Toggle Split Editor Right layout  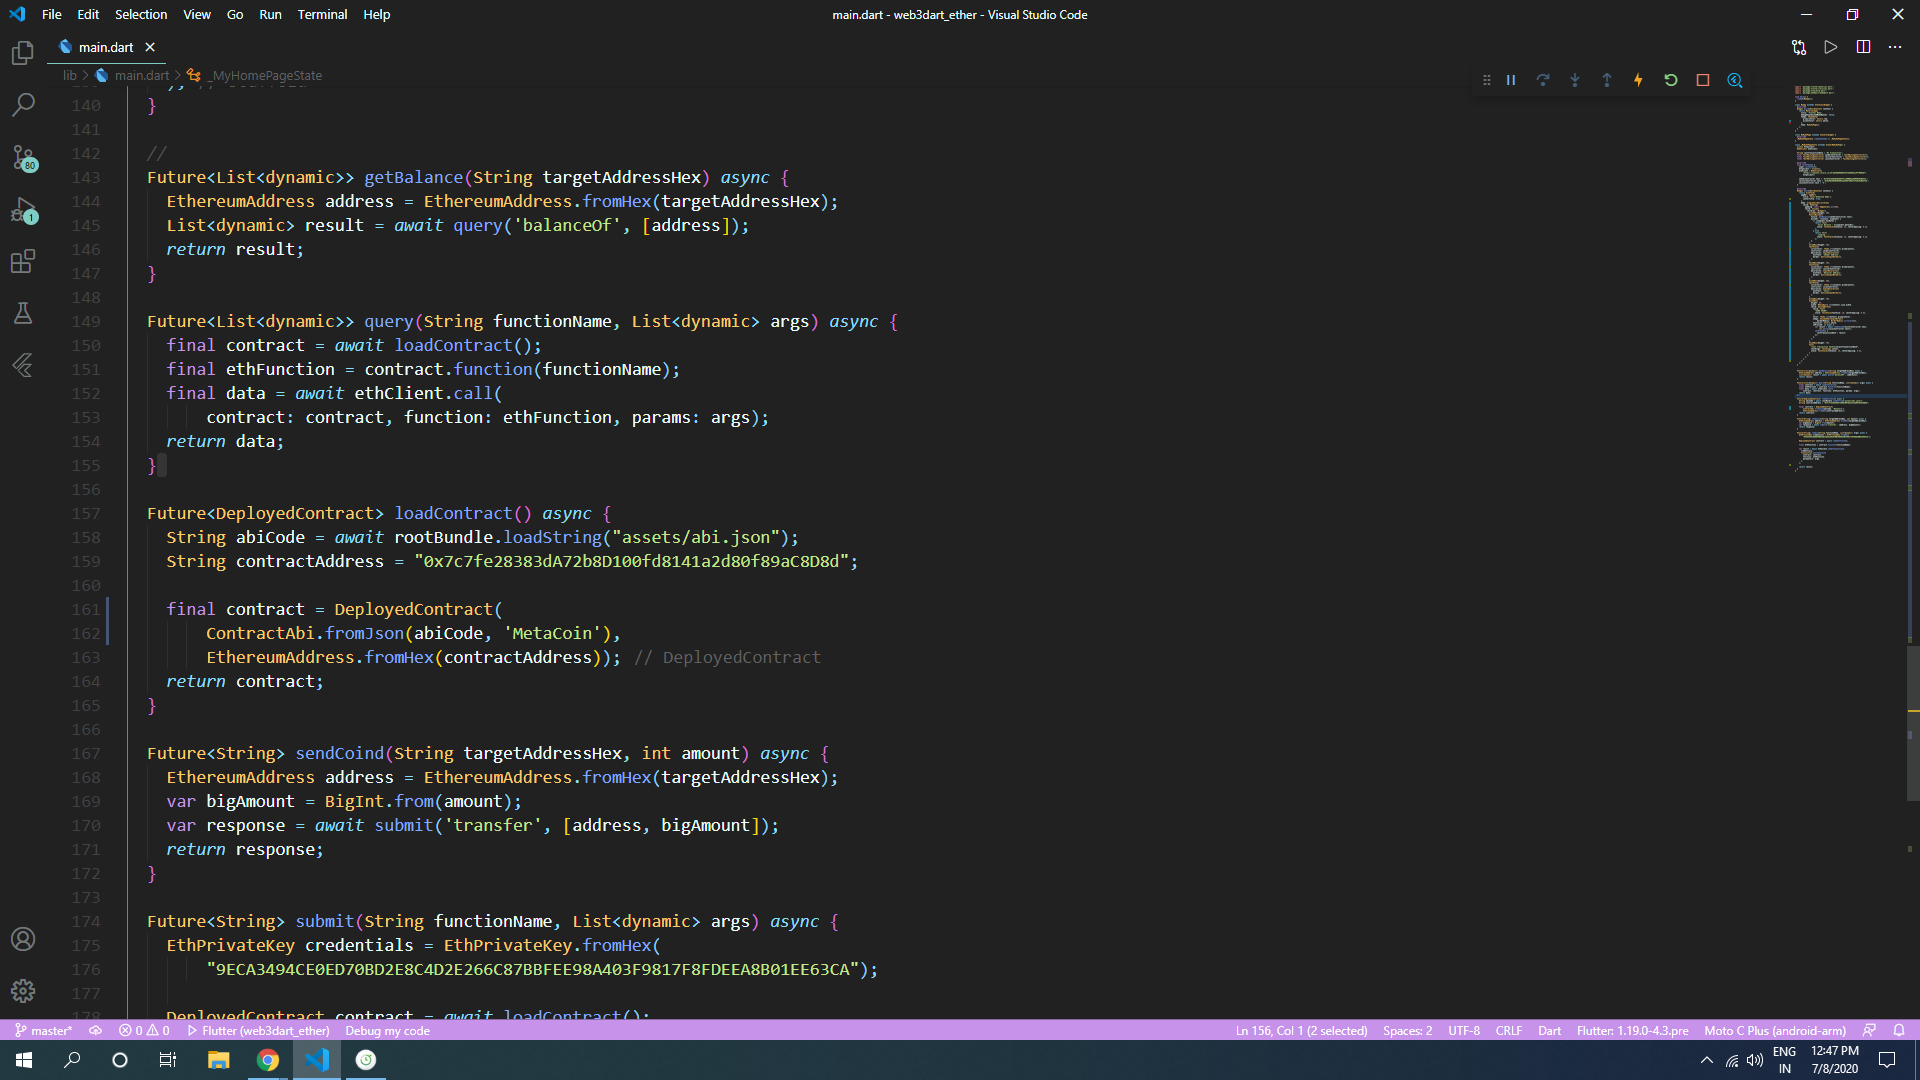pos(1863,47)
